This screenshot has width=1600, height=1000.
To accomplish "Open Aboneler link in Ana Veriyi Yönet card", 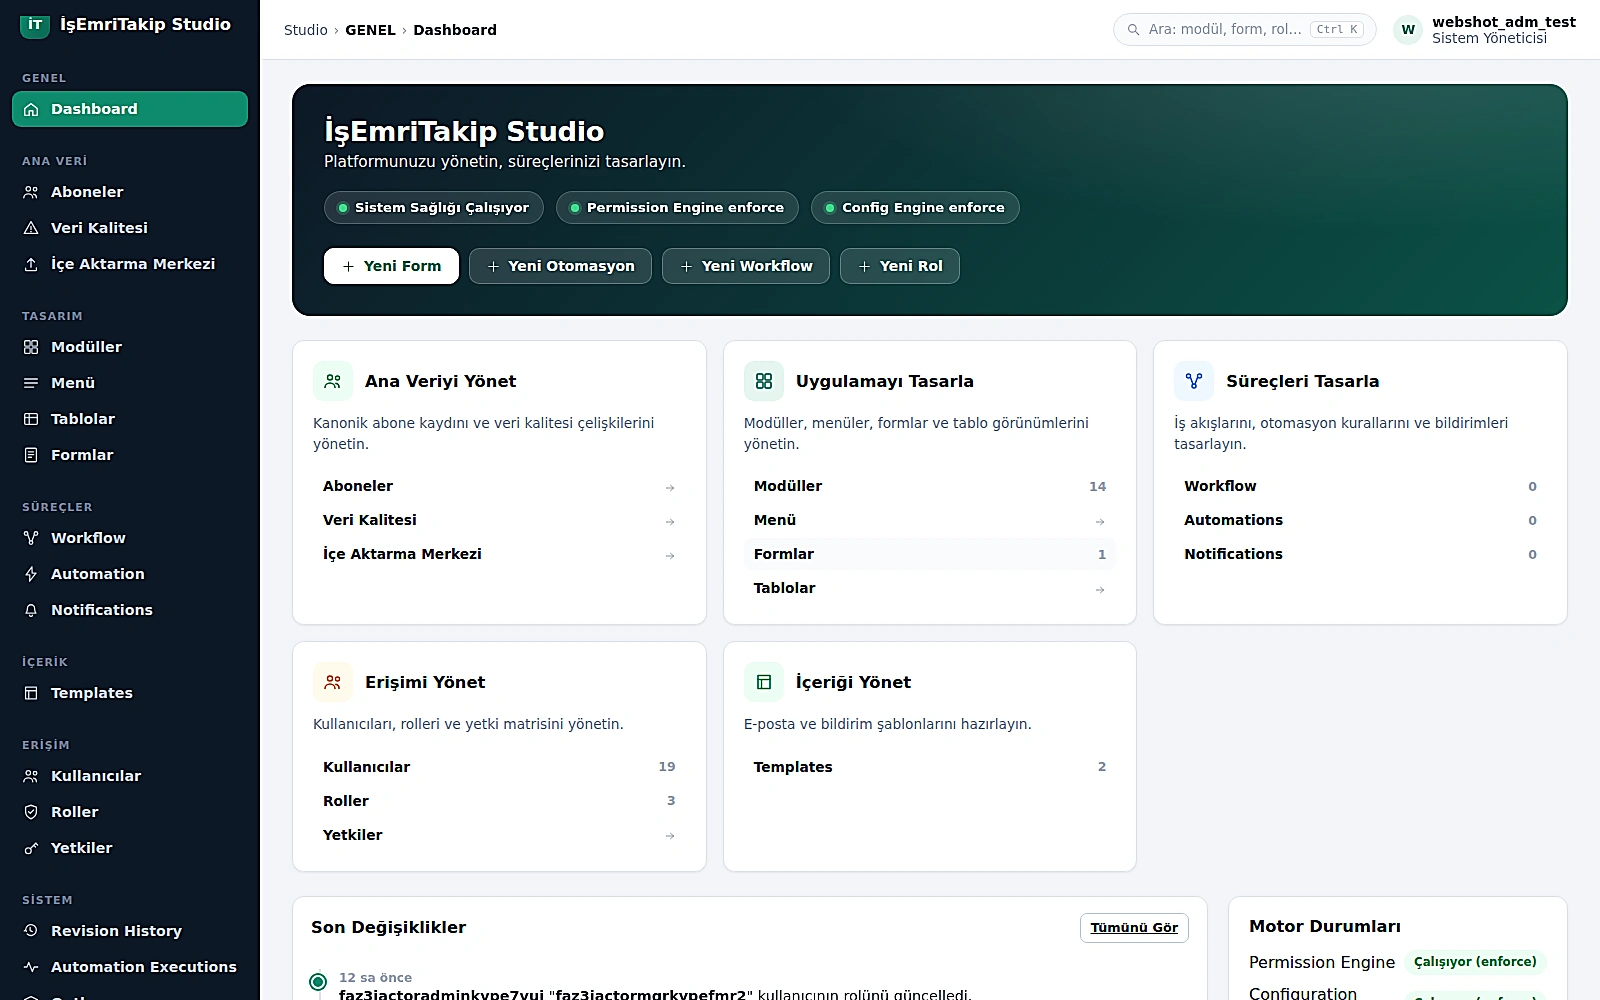I will 499,486.
